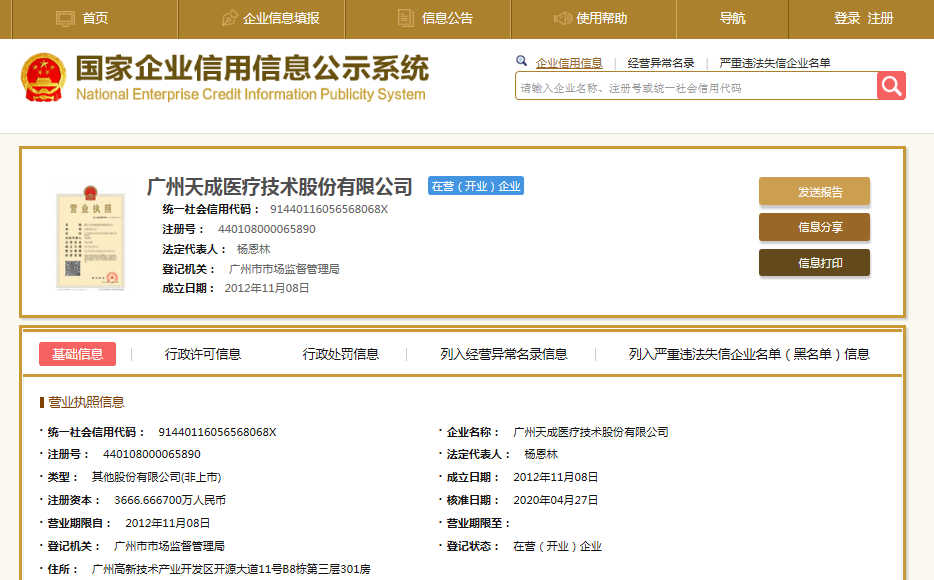Click the 在营（开业）企业 status badge

[475, 186]
